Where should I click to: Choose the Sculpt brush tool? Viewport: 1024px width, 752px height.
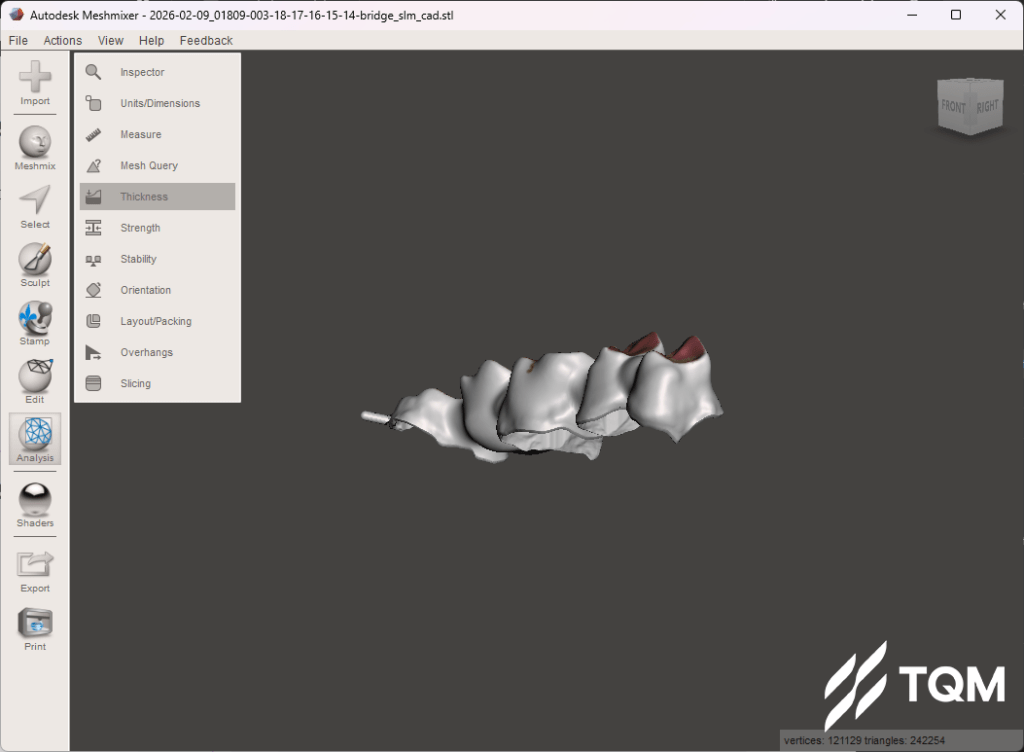35,261
